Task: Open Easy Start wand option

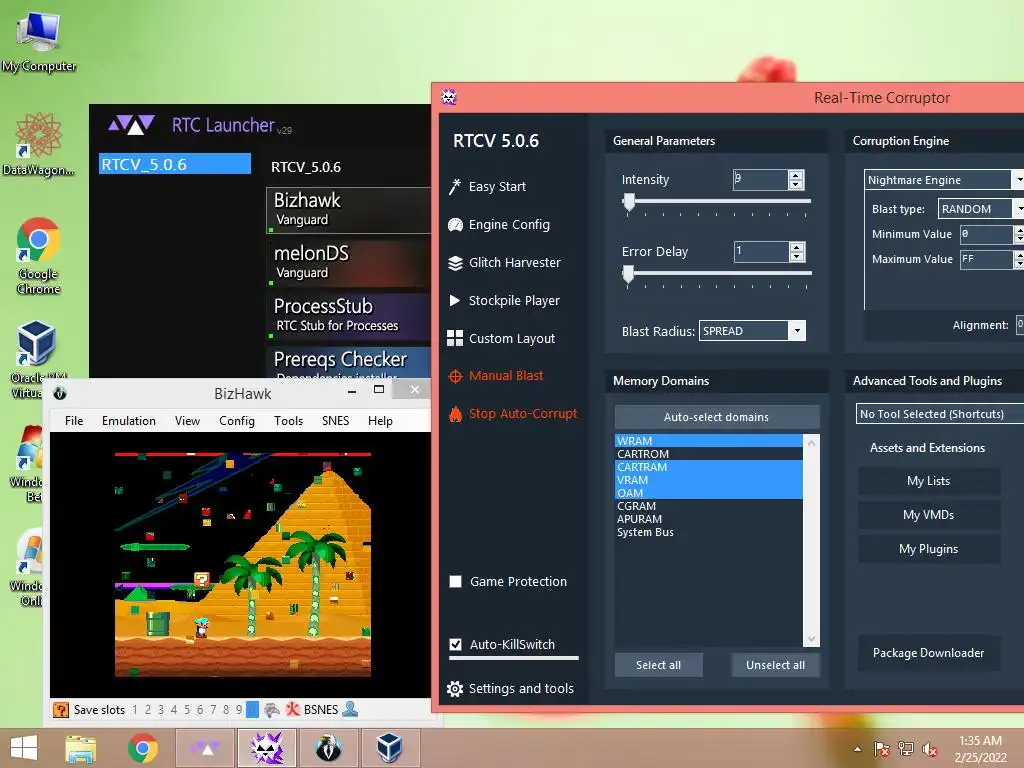Action: point(487,187)
